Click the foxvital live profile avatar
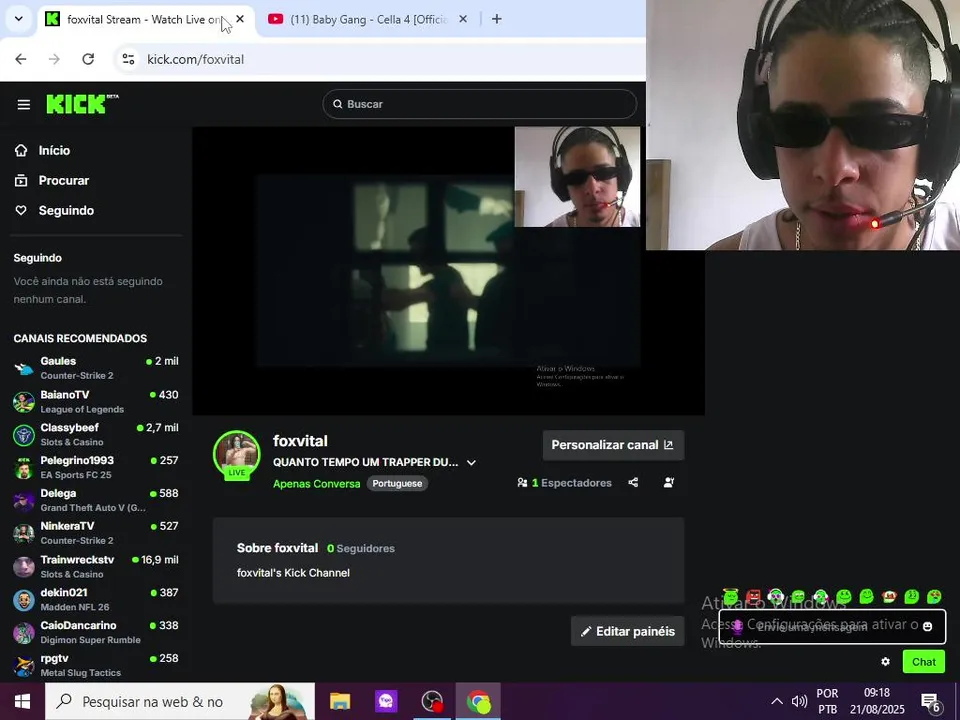This screenshot has height=720, width=960. [x=237, y=455]
